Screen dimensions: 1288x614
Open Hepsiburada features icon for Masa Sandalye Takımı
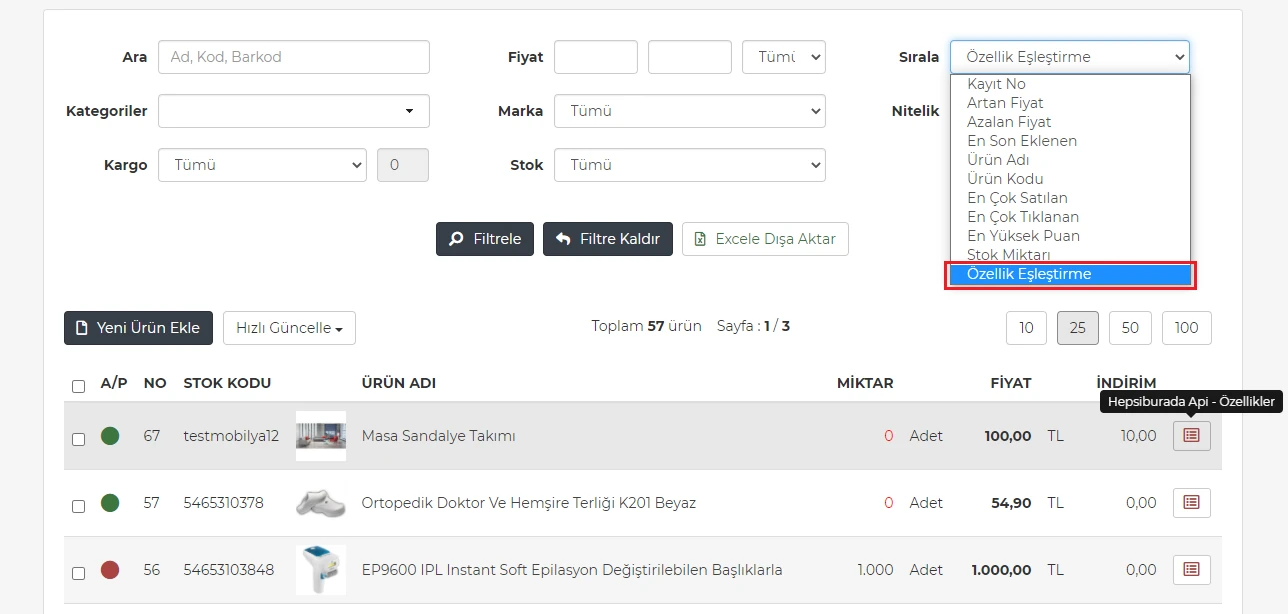click(x=1191, y=436)
